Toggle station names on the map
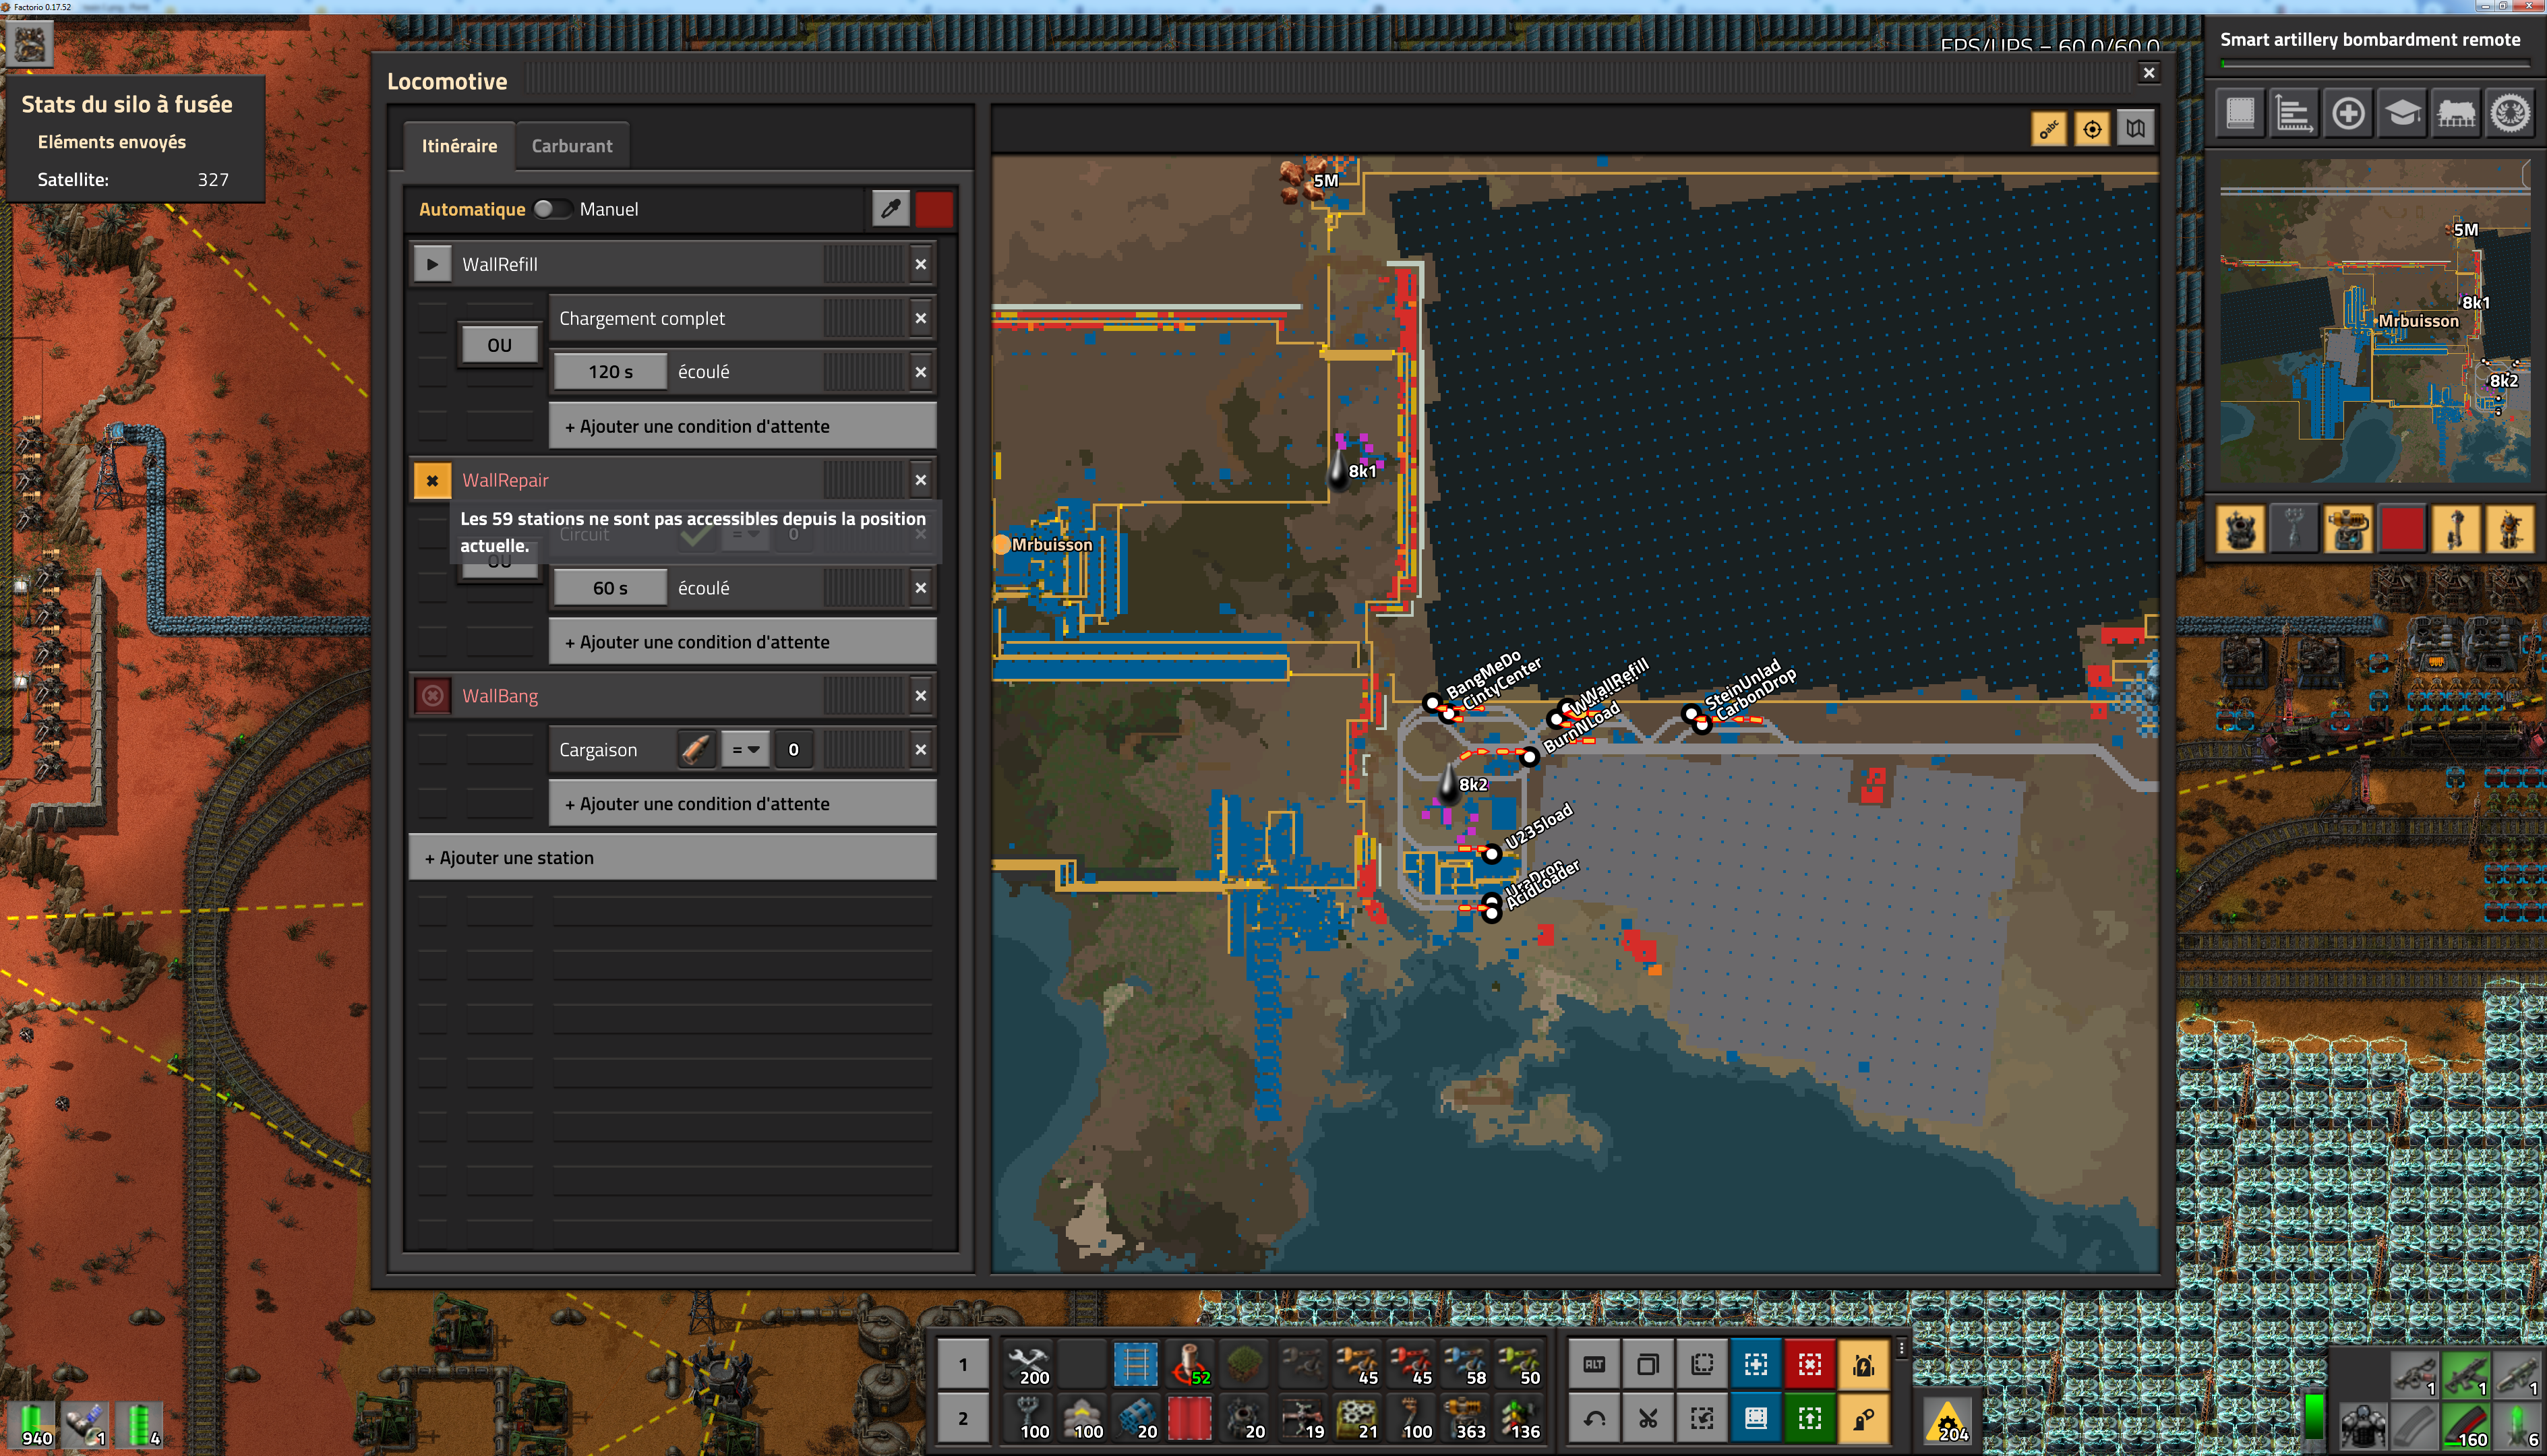Viewport: 2547px width, 1456px height. click(2049, 129)
